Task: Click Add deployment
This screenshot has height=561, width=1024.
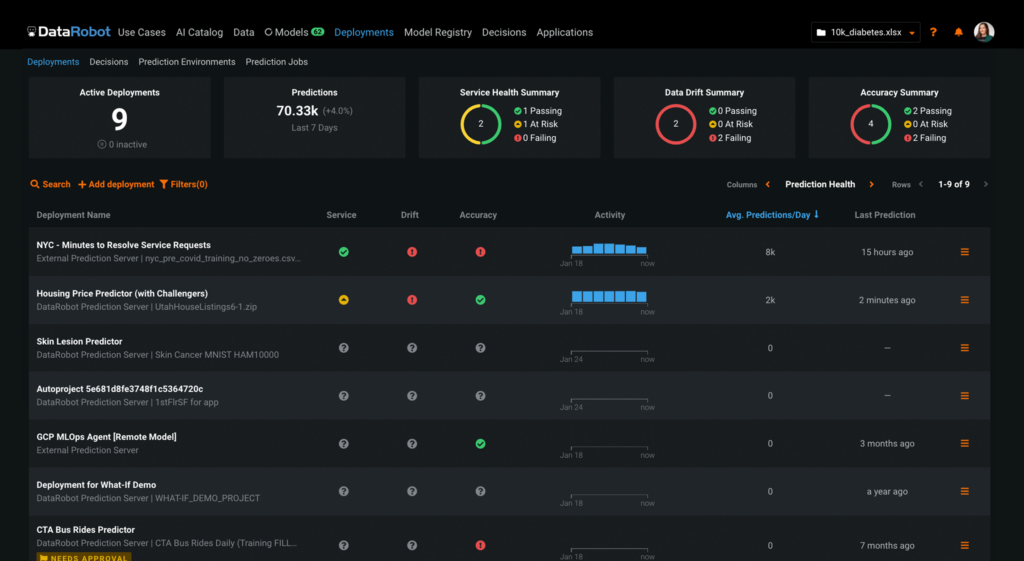Action: coord(116,184)
